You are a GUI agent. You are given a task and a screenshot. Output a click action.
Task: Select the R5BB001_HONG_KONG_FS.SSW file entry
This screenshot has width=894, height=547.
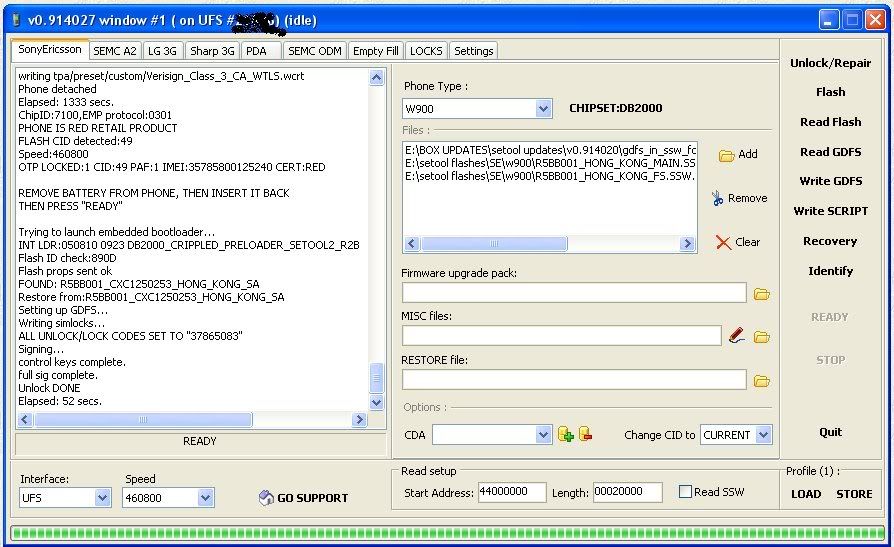550,176
